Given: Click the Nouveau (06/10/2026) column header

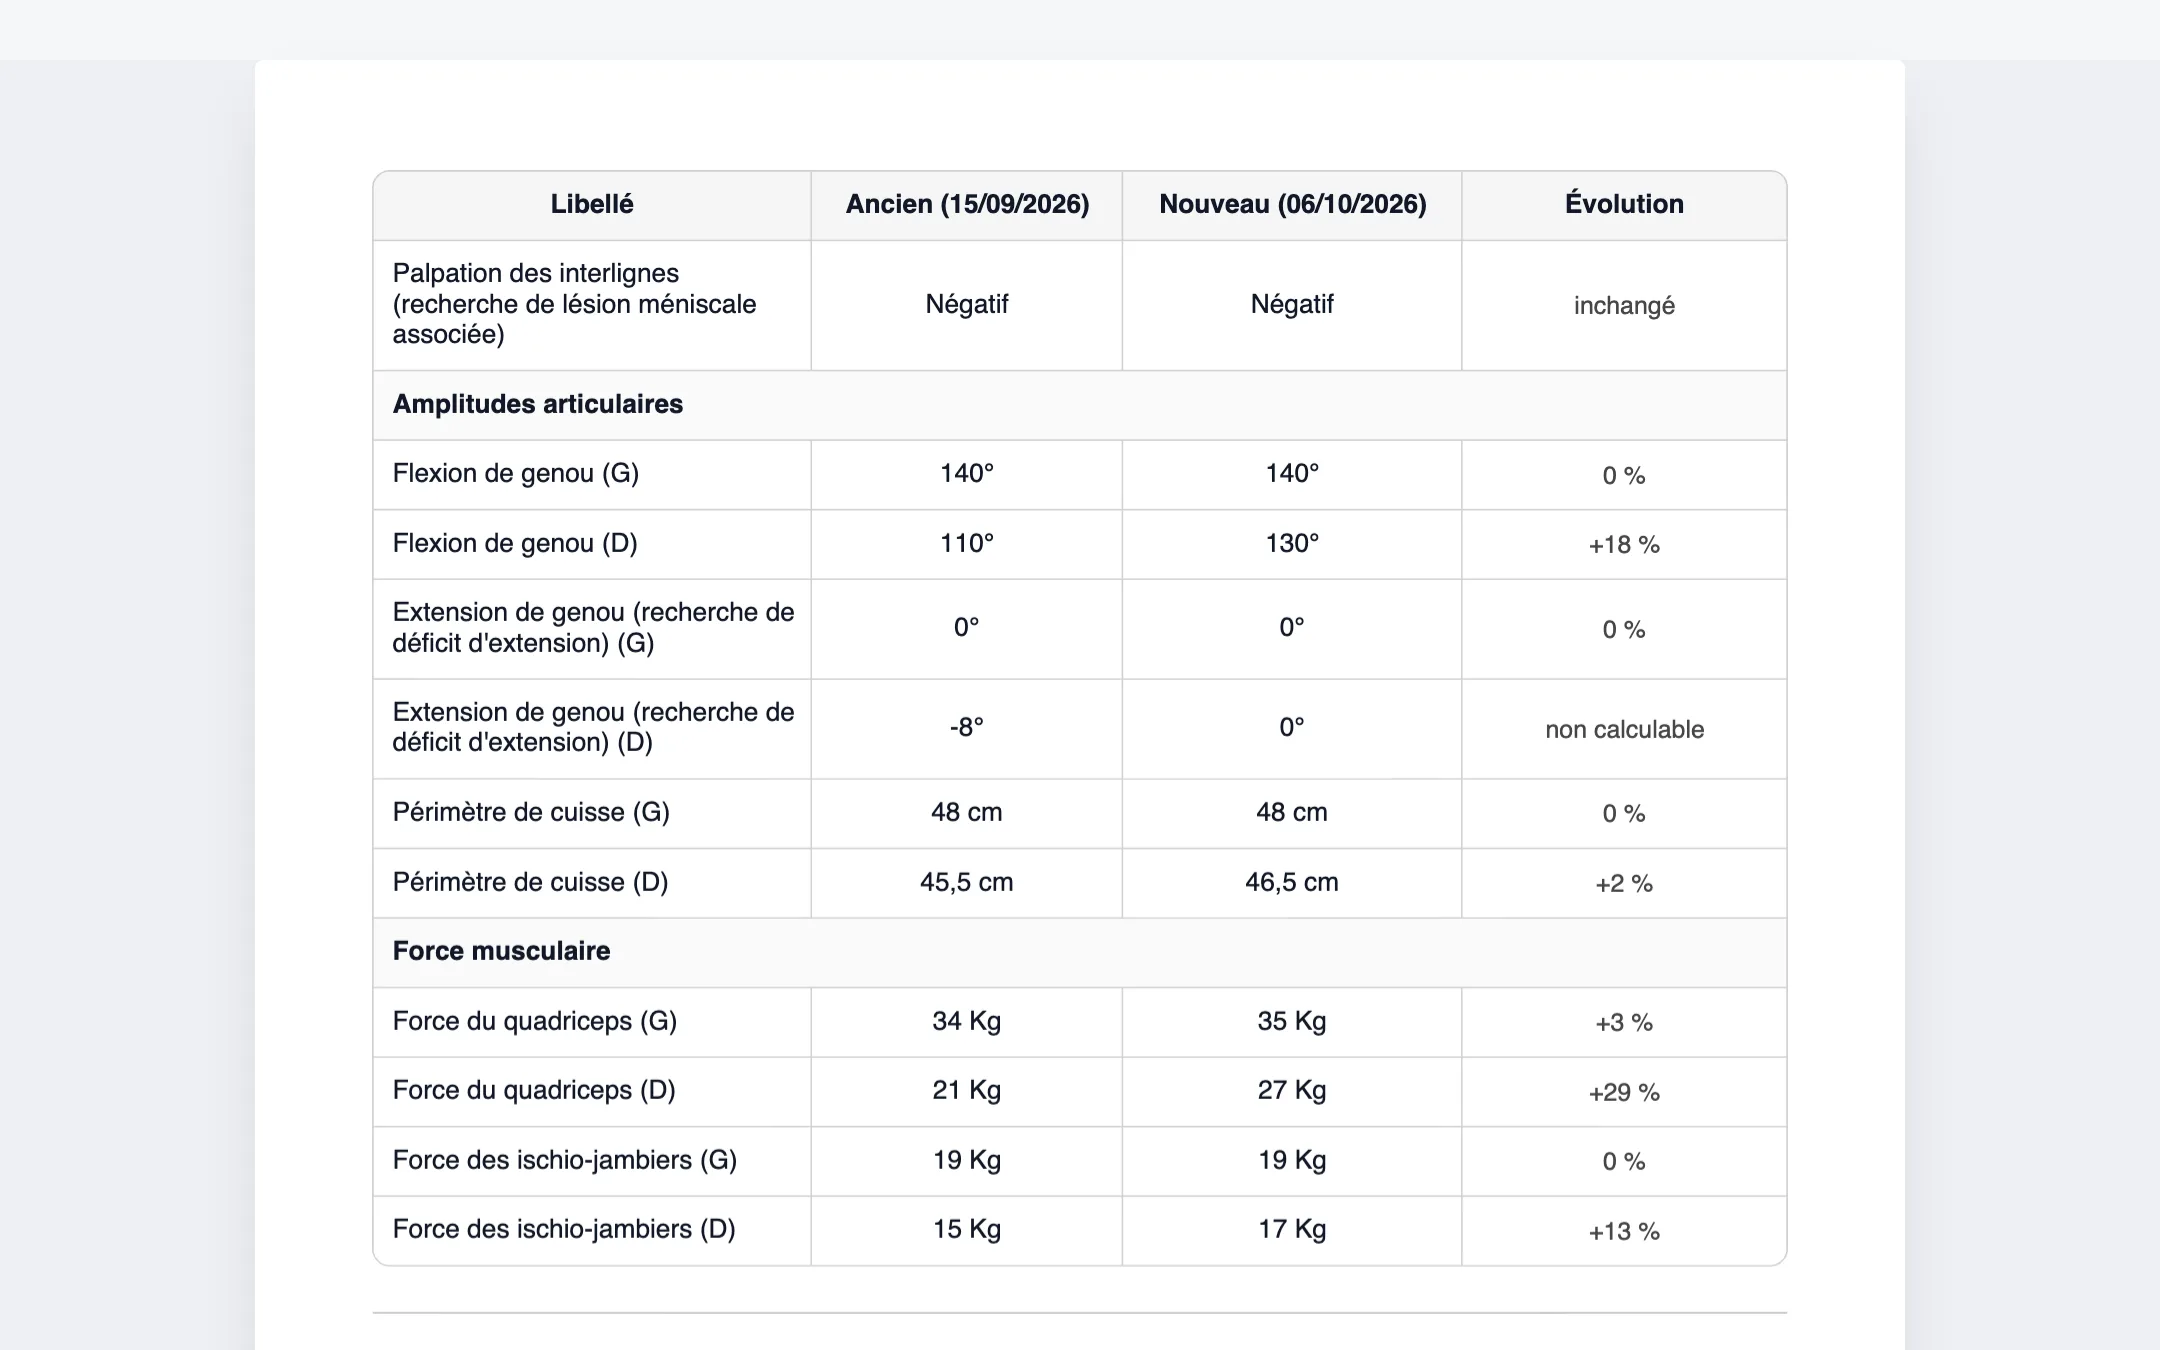Looking at the screenshot, I should point(1292,204).
